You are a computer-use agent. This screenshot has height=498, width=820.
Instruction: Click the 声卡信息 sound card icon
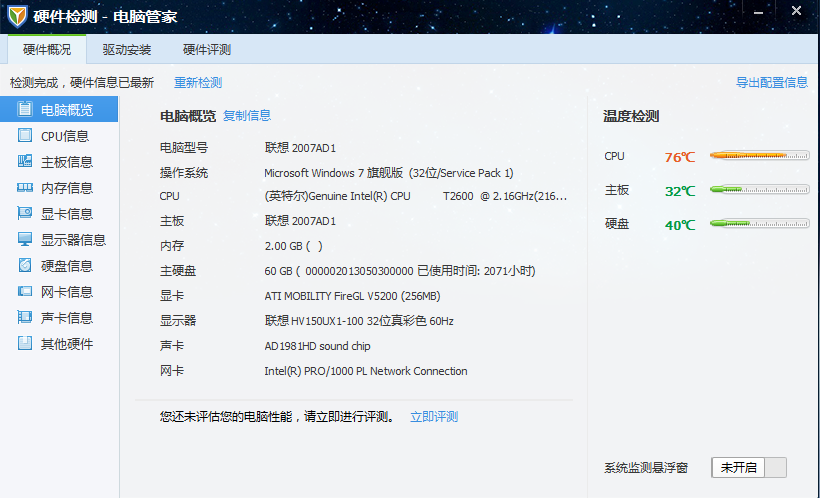click(x=25, y=317)
